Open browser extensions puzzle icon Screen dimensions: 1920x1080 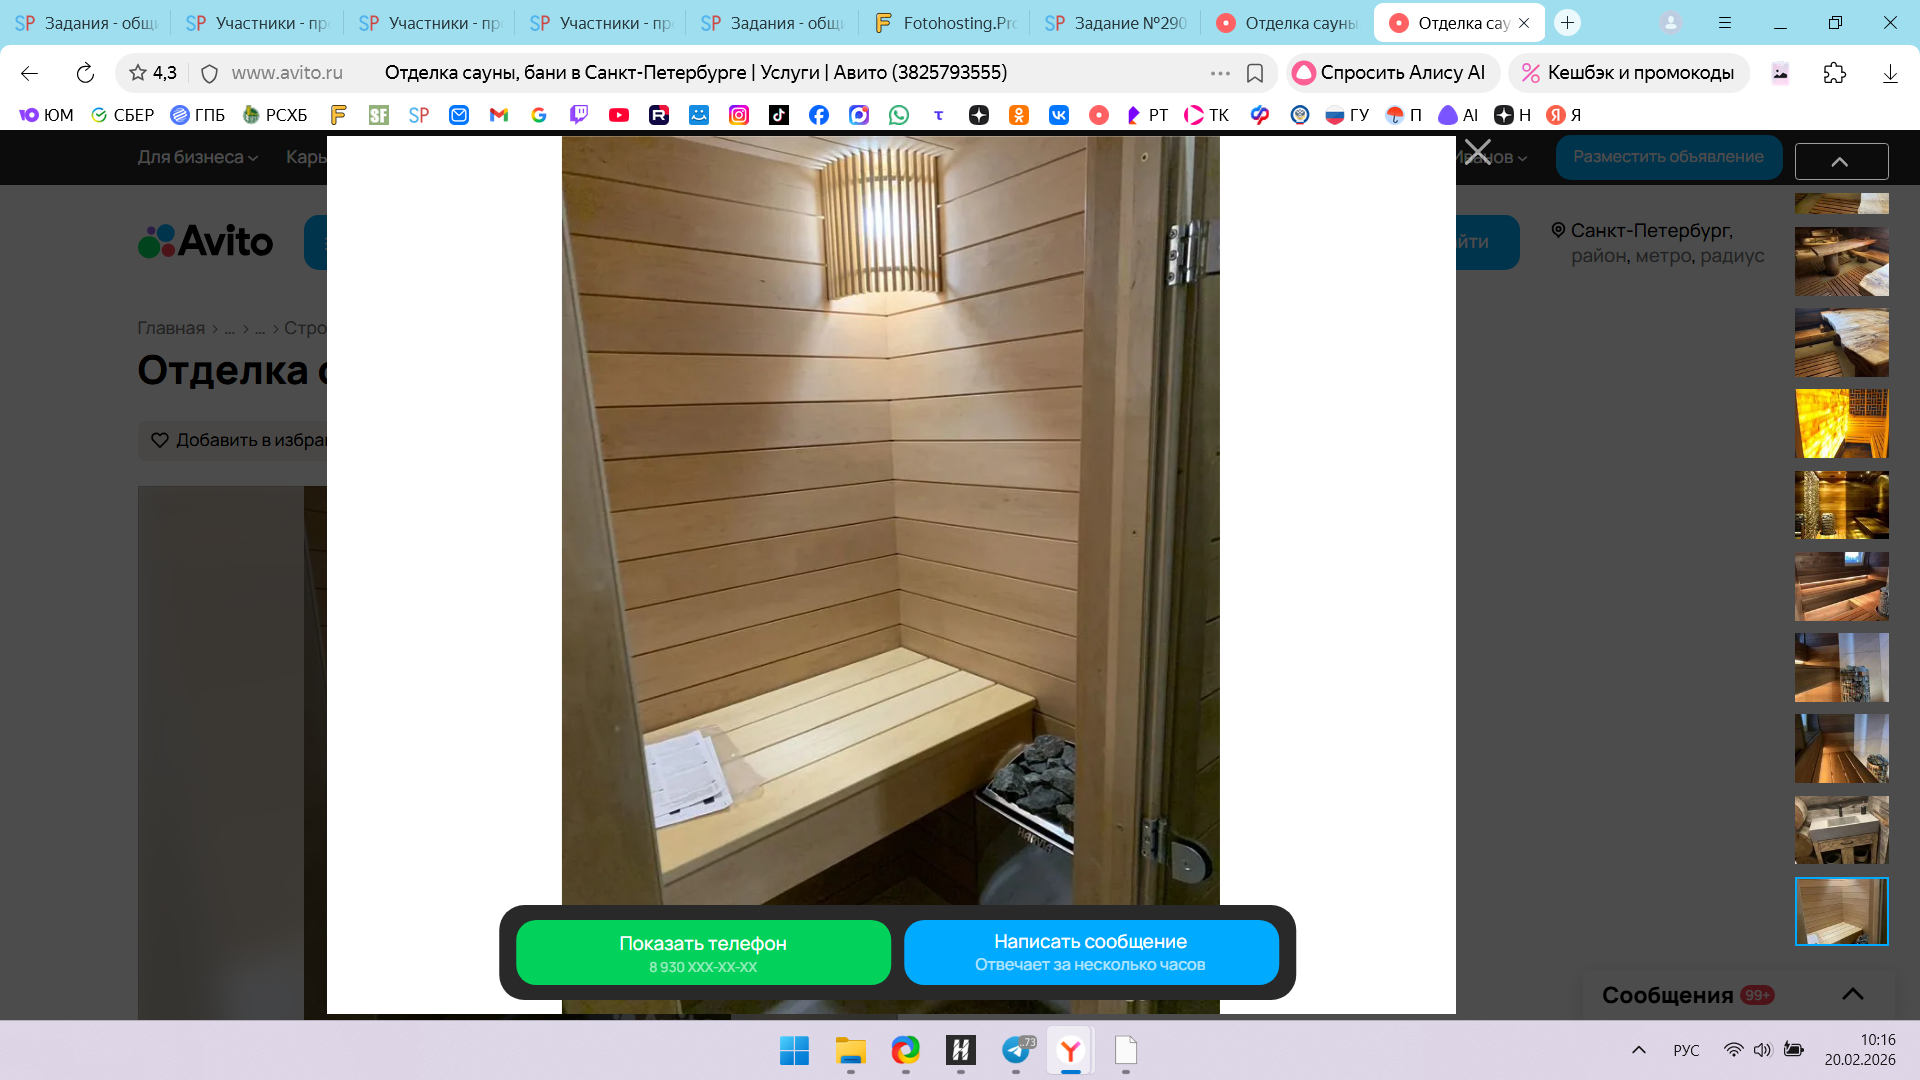1834,73
